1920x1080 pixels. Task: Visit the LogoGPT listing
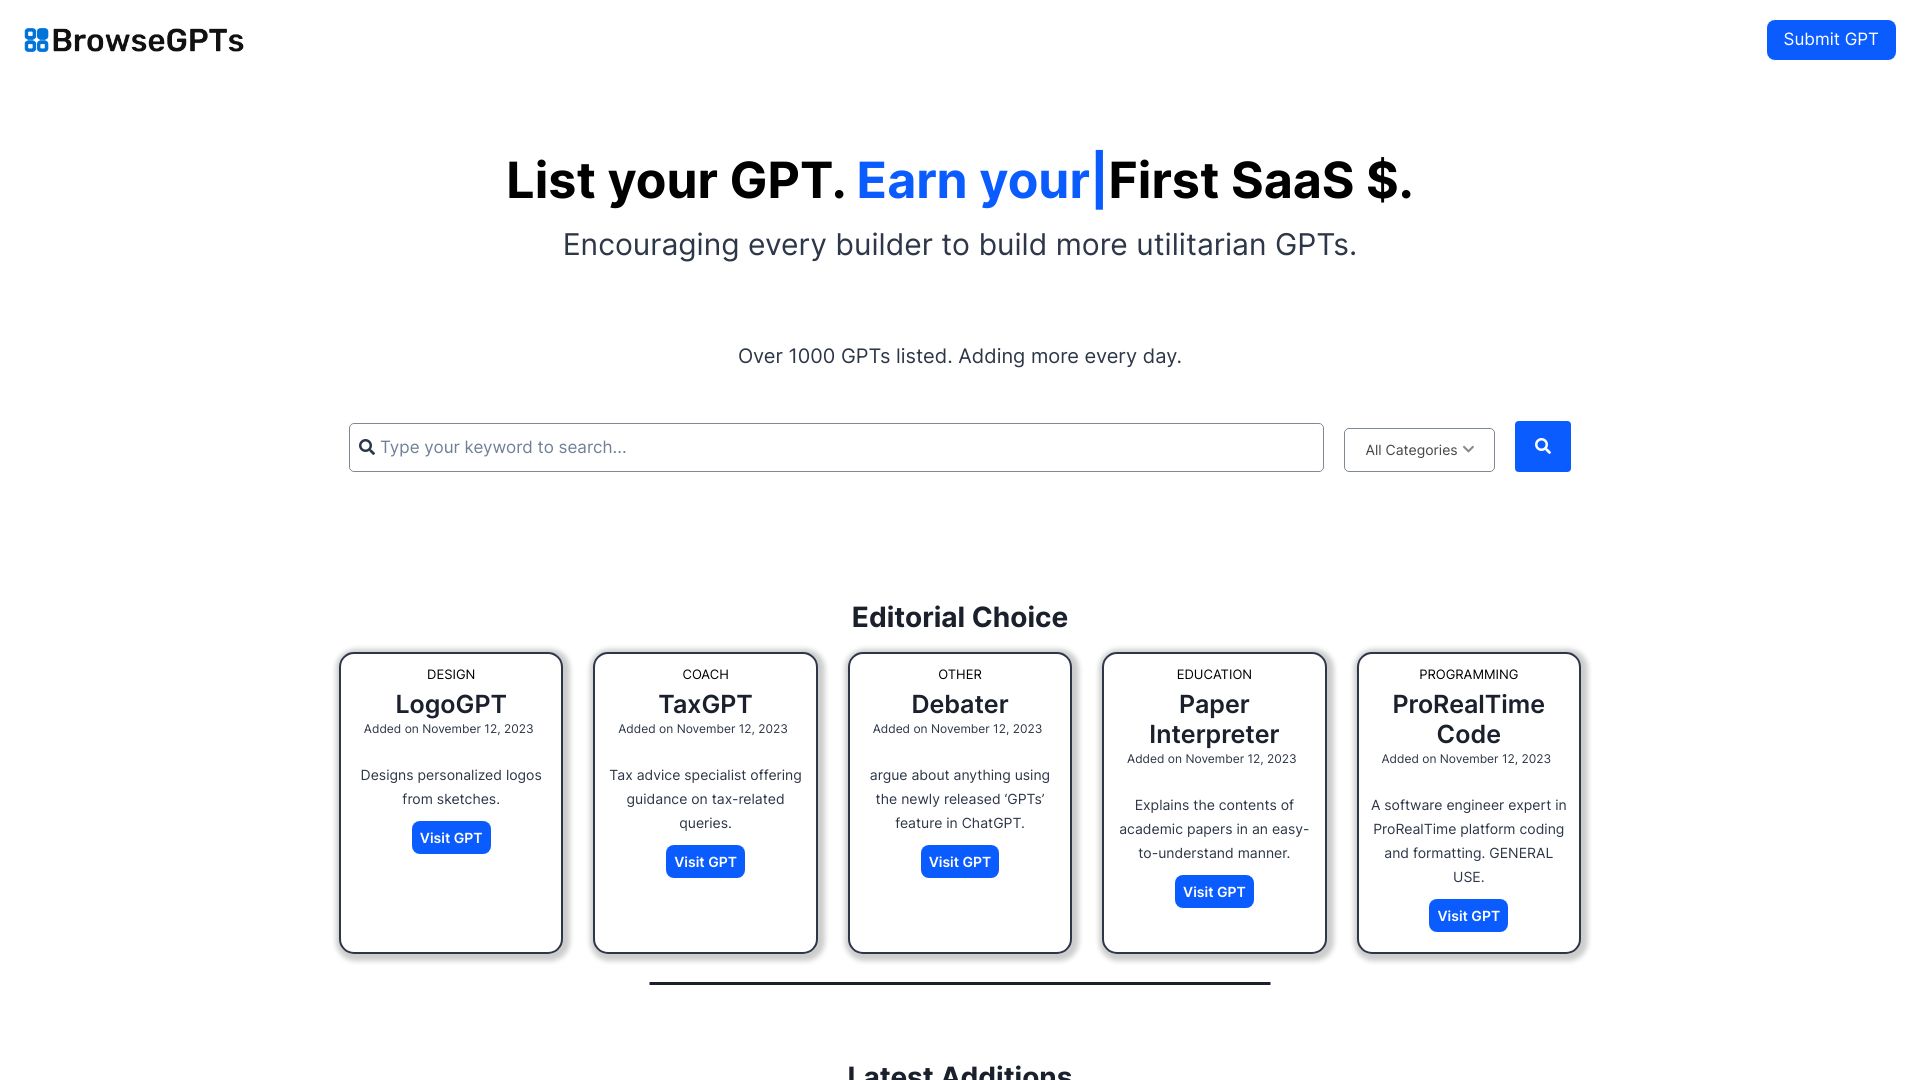[x=450, y=838]
